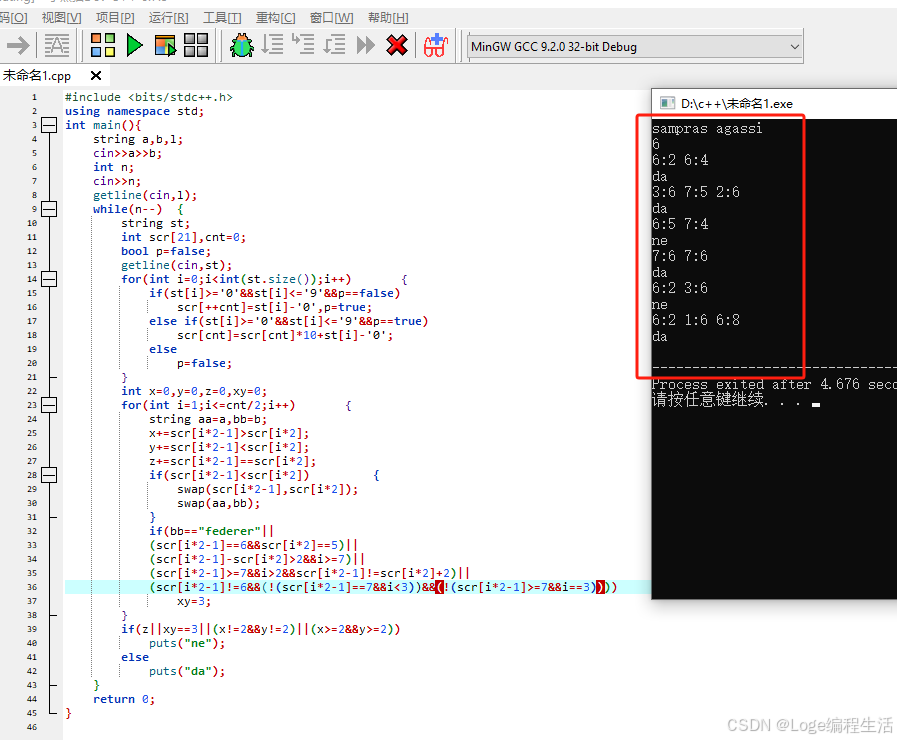Open the 窗口[W] menu
897x740 pixels.
[331, 18]
